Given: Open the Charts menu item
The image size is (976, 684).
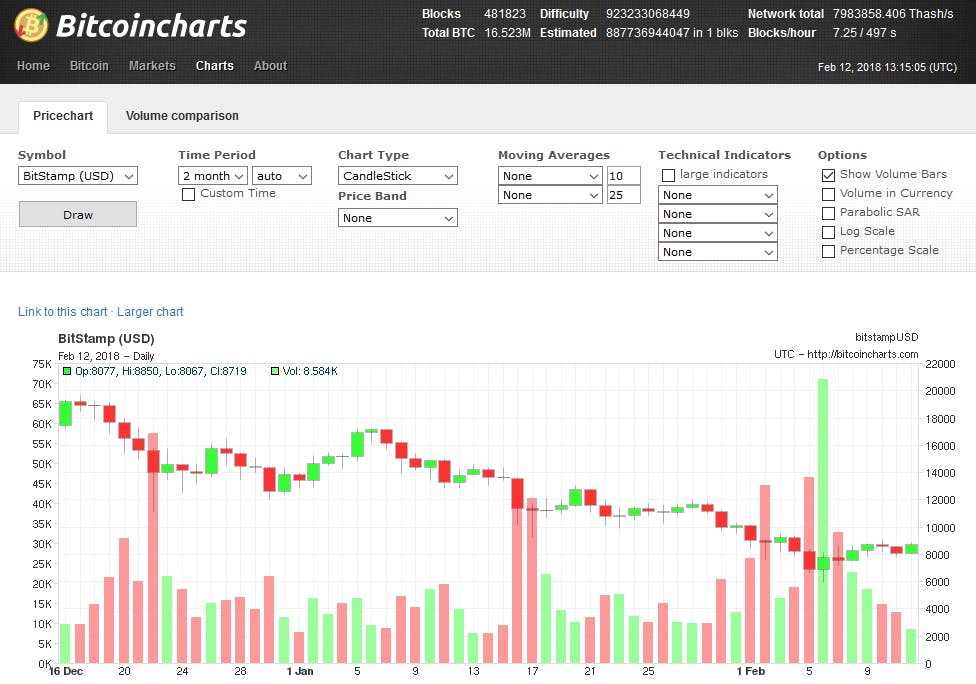Looking at the screenshot, I should (x=214, y=65).
